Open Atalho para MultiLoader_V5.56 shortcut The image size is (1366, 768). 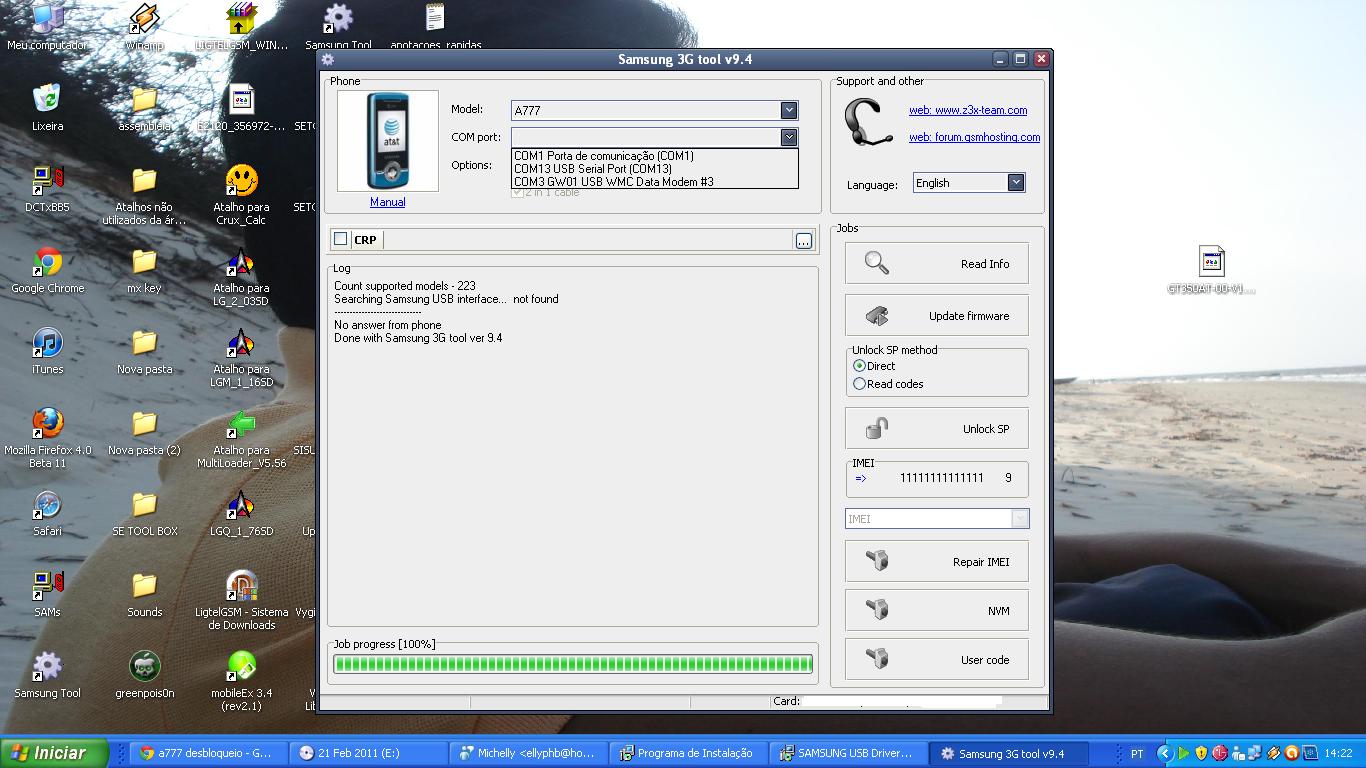tap(241, 437)
